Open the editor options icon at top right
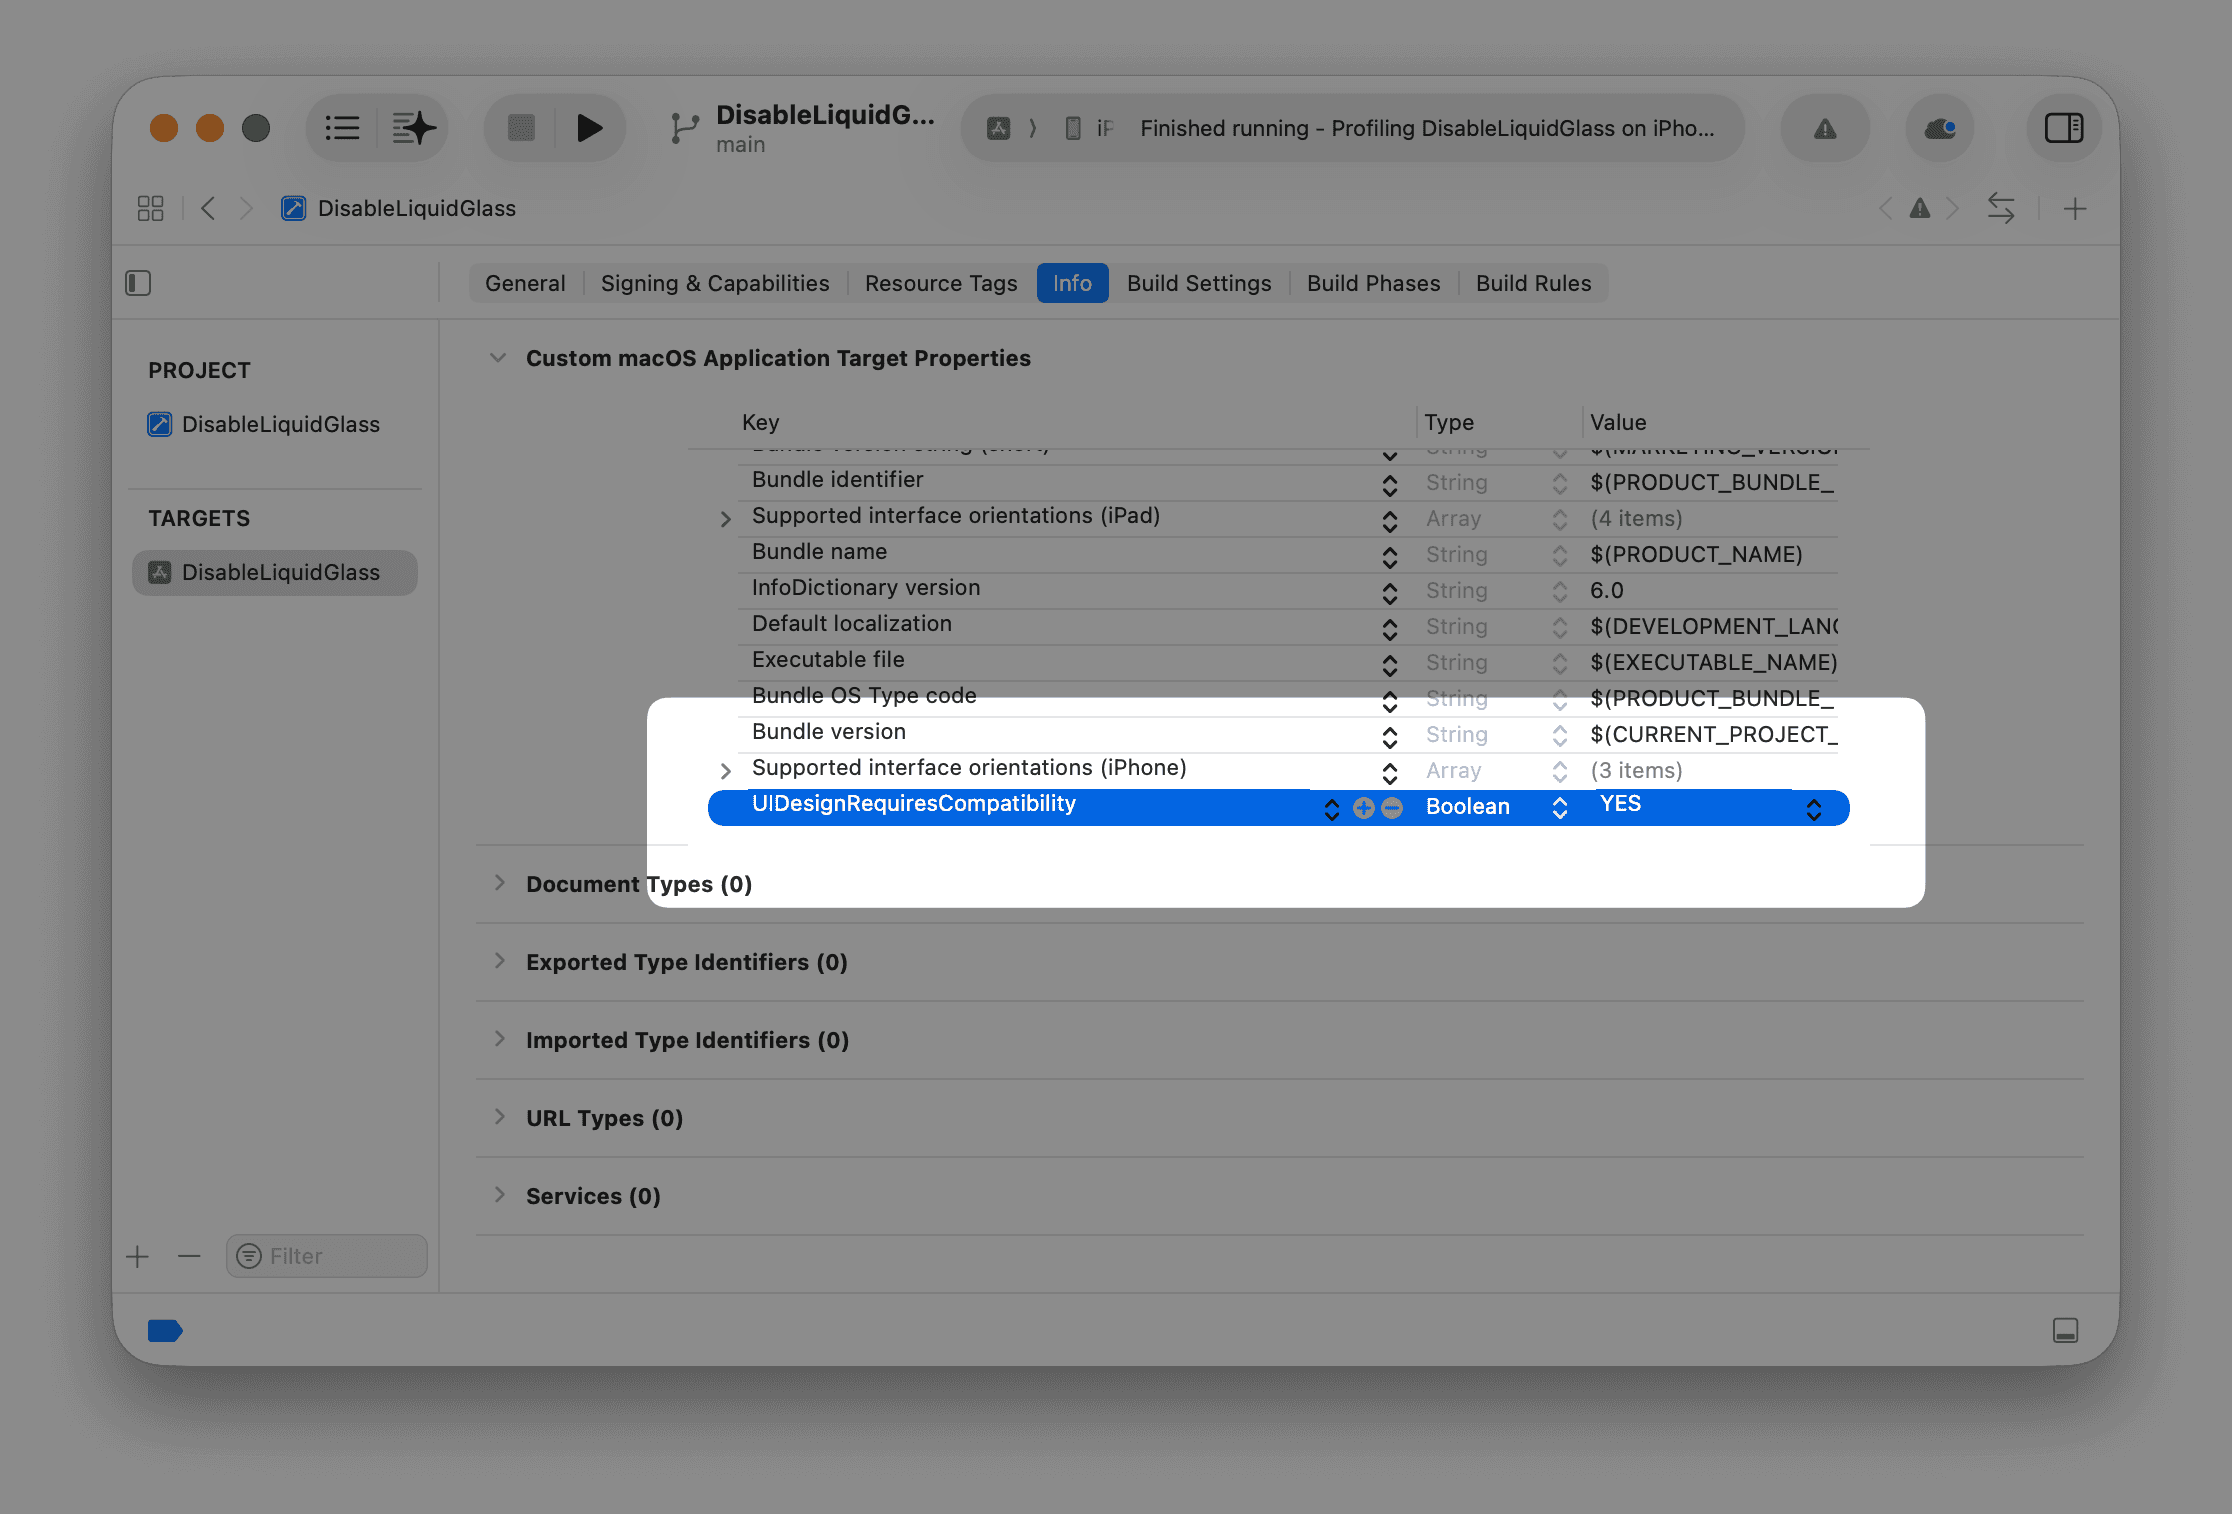The height and width of the screenshot is (1514, 2232). coord(2063,128)
